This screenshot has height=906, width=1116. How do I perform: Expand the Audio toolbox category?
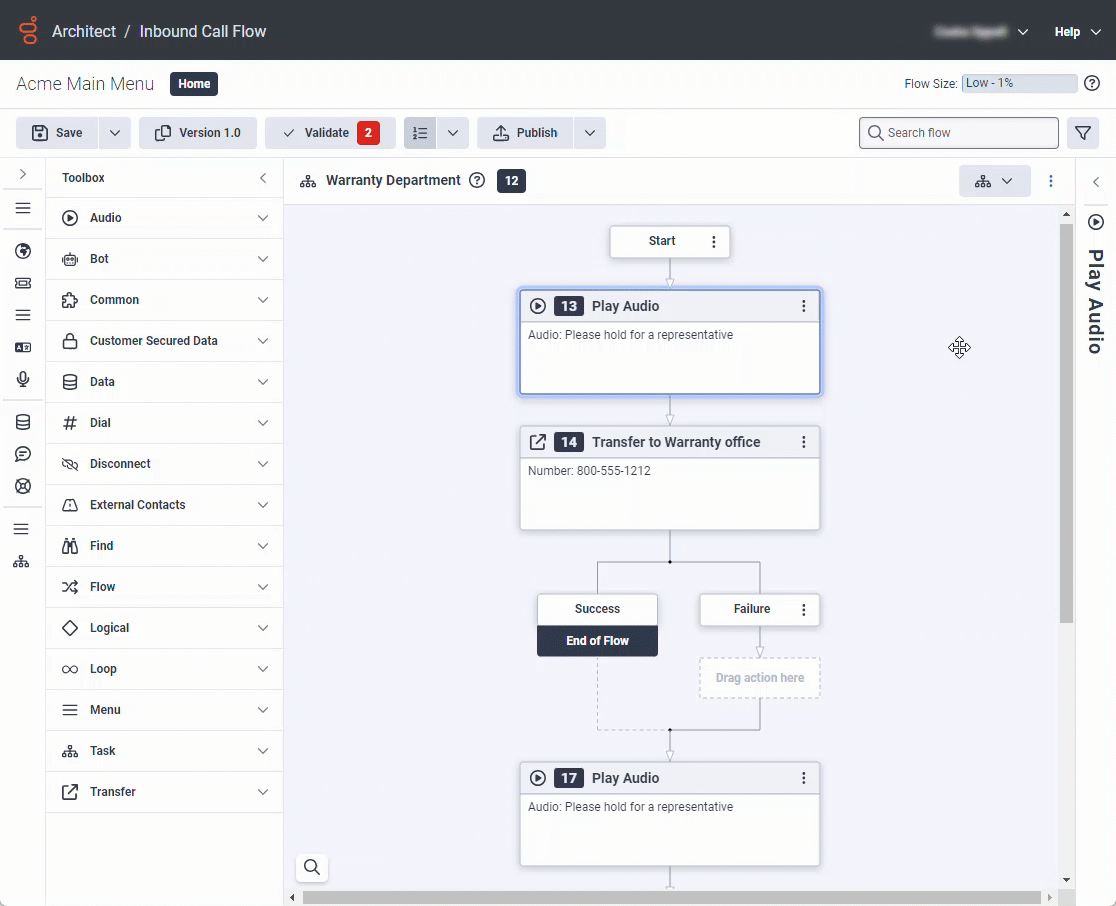click(164, 218)
